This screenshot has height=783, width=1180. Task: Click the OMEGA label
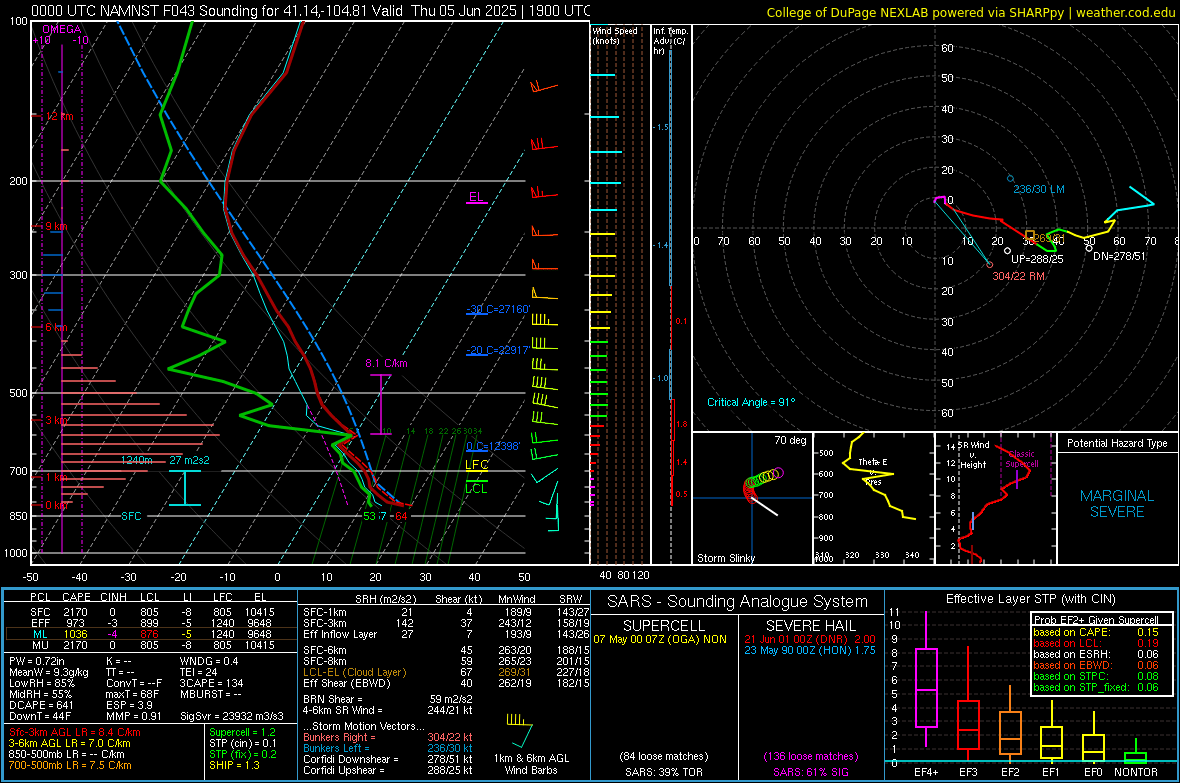62,29
